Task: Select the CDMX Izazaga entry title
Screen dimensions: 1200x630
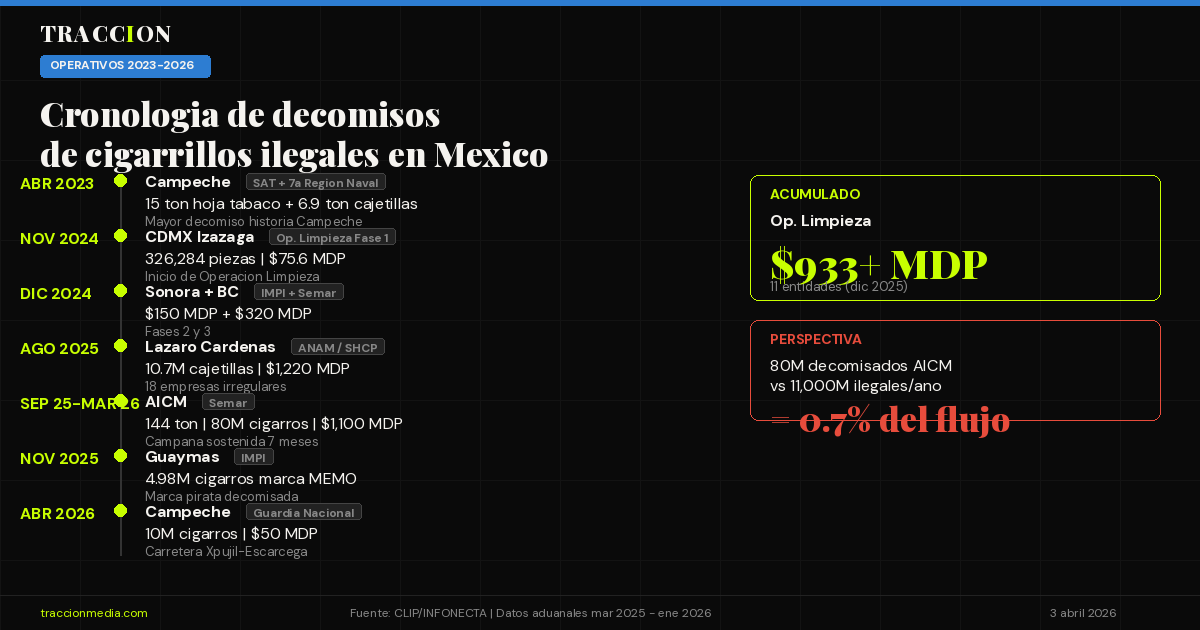Action: [x=199, y=237]
